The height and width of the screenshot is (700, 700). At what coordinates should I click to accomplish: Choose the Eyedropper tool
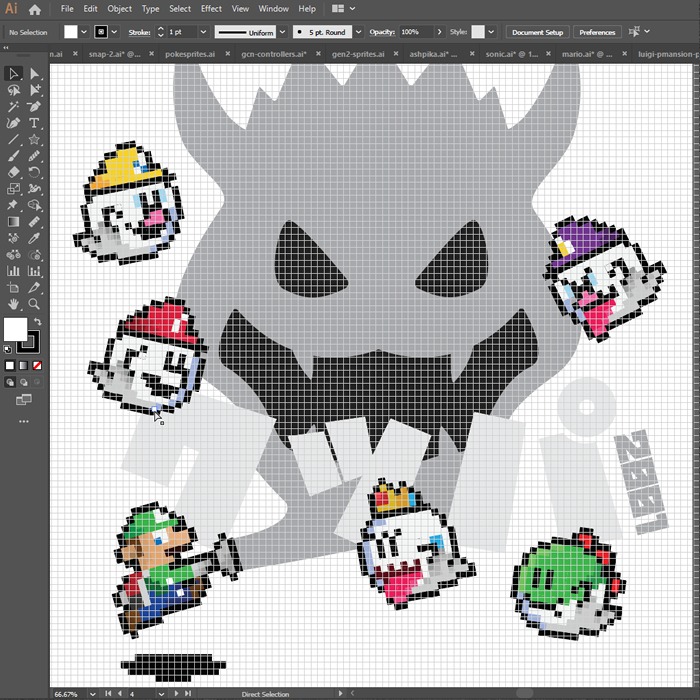pyautogui.click(x=35, y=239)
